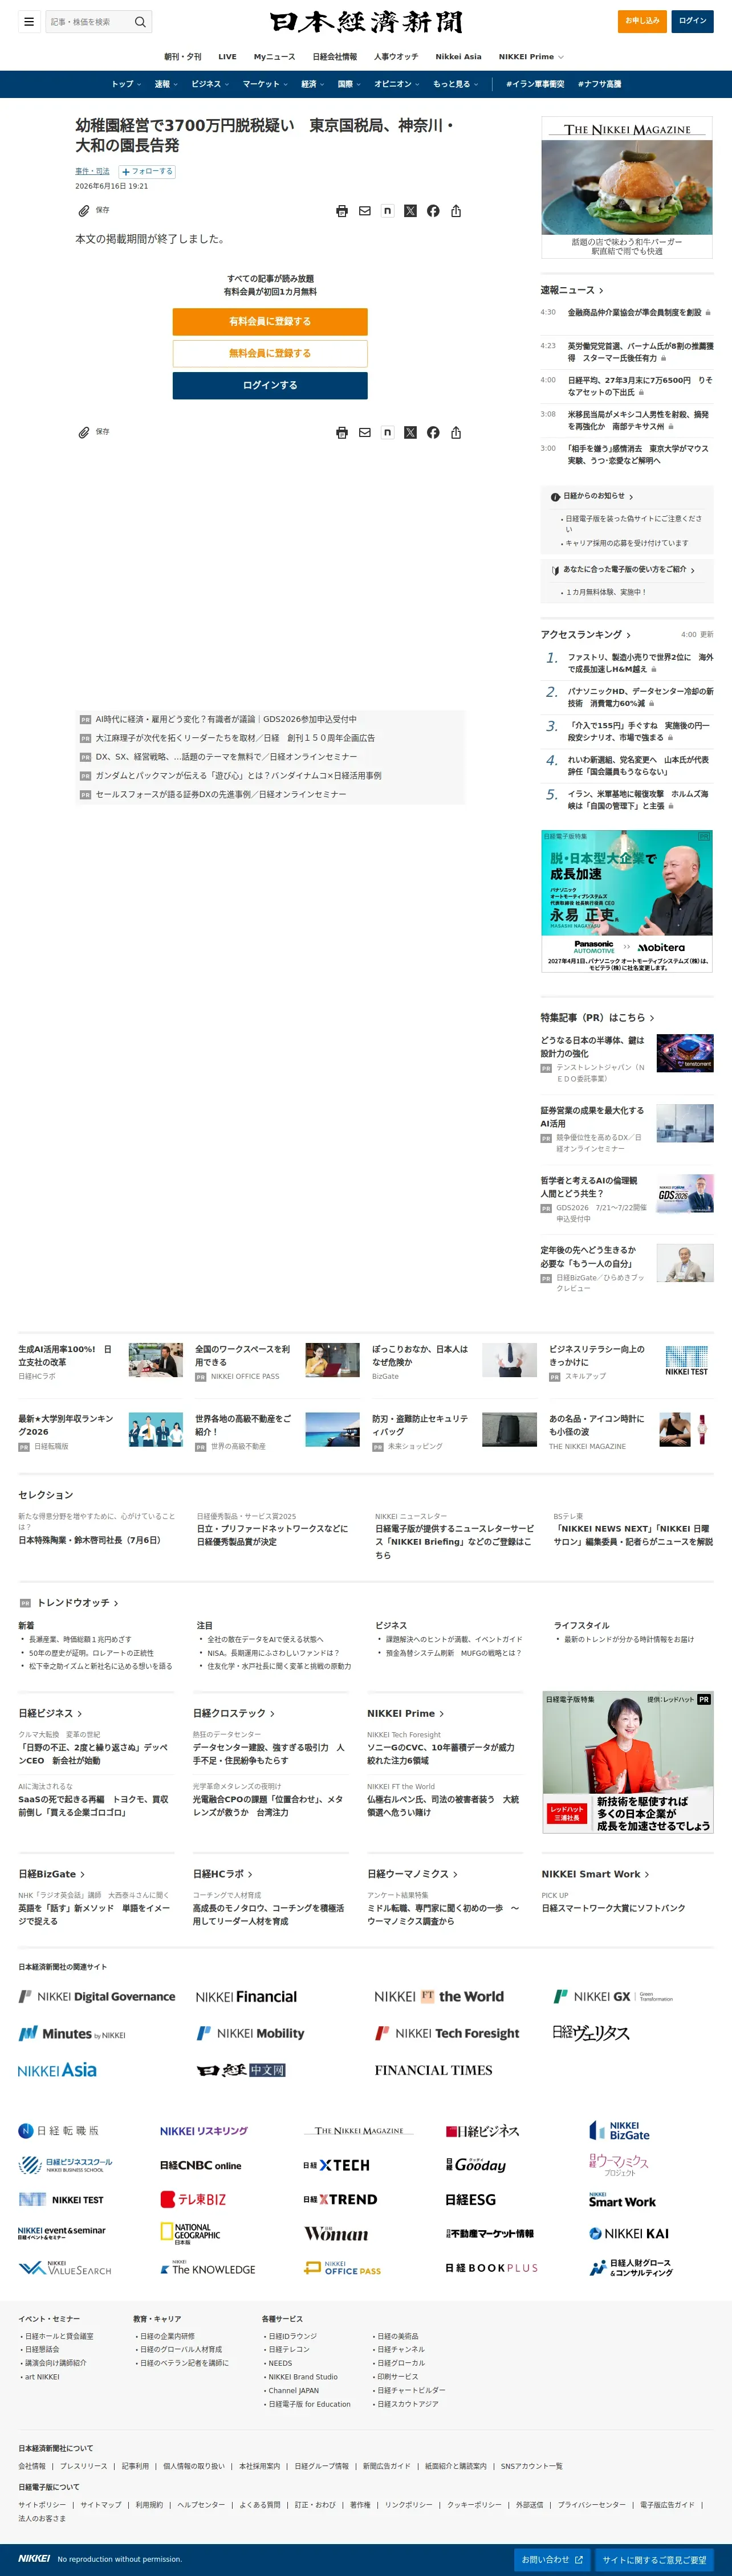The image size is (732, 2576).
Task: Share on X using icon below ログインする button
Action: click(410, 433)
